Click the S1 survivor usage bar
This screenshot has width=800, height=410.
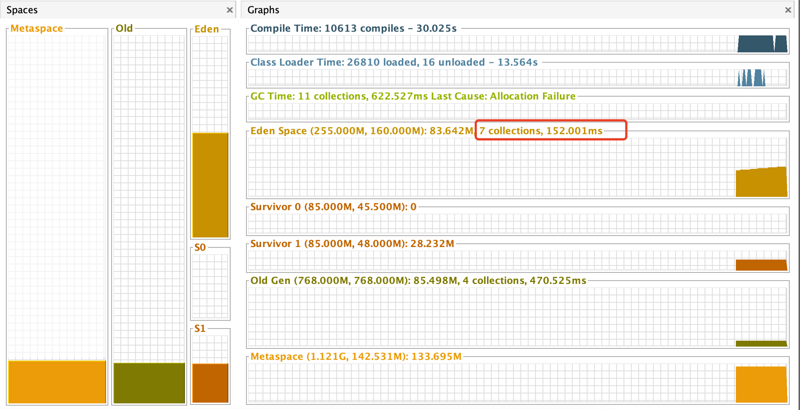[x=210, y=383]
